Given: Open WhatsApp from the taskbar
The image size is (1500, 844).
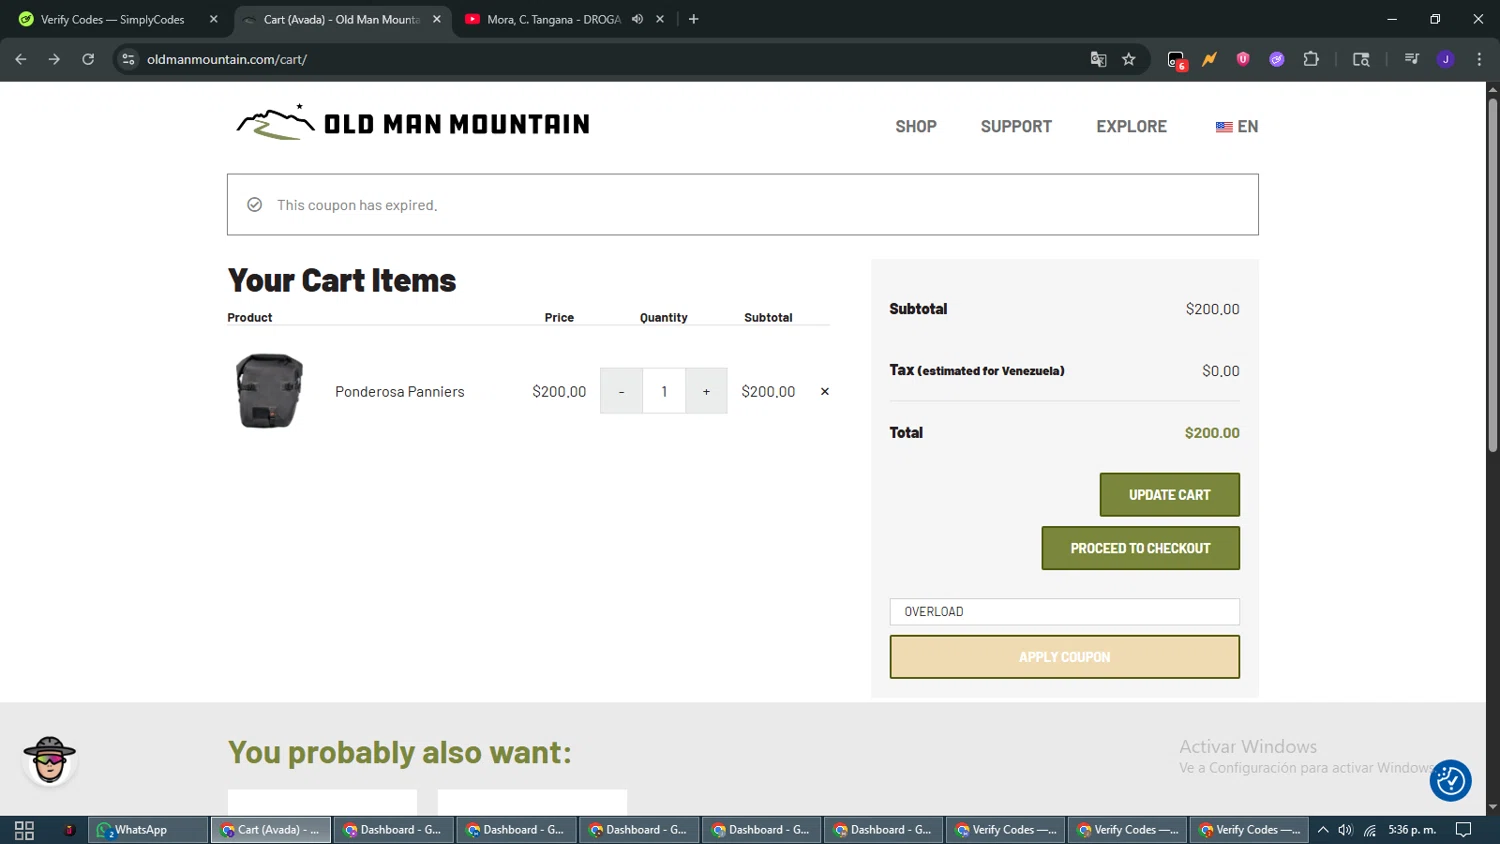Looking at the screenshot, I should pos(148,830).
